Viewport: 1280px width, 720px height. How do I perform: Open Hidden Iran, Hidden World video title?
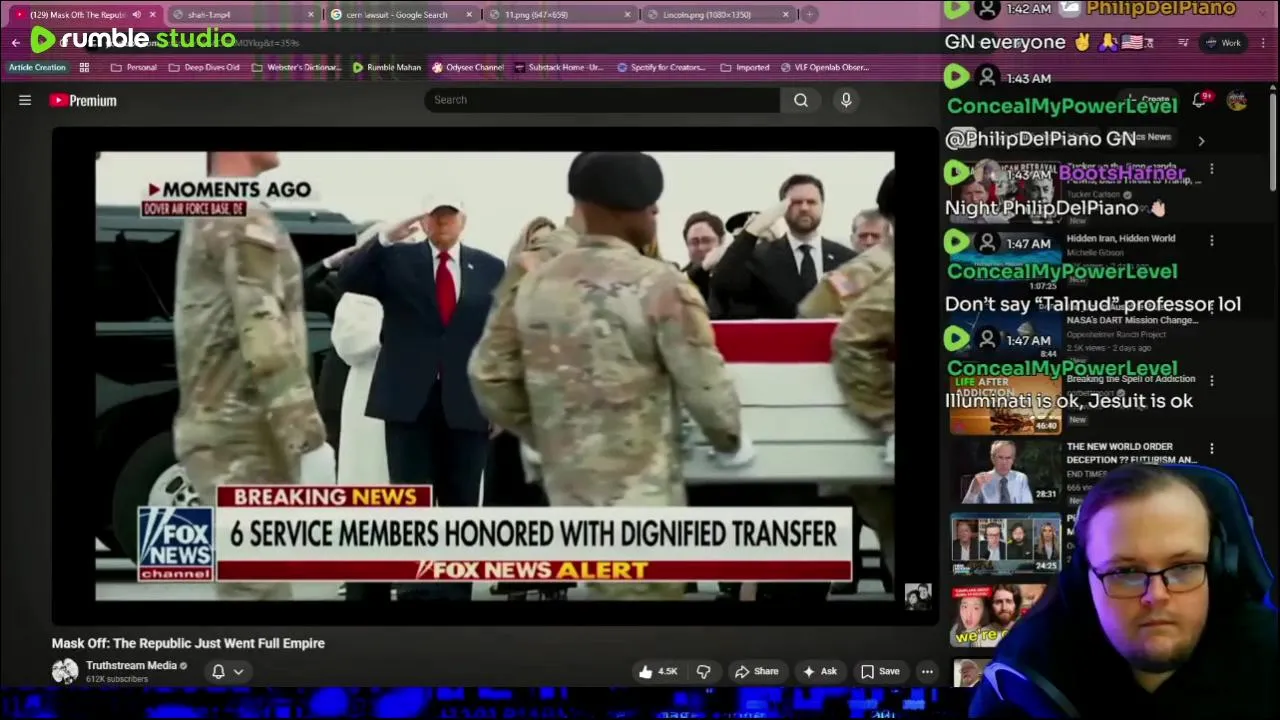click(x=1120, y=239)
